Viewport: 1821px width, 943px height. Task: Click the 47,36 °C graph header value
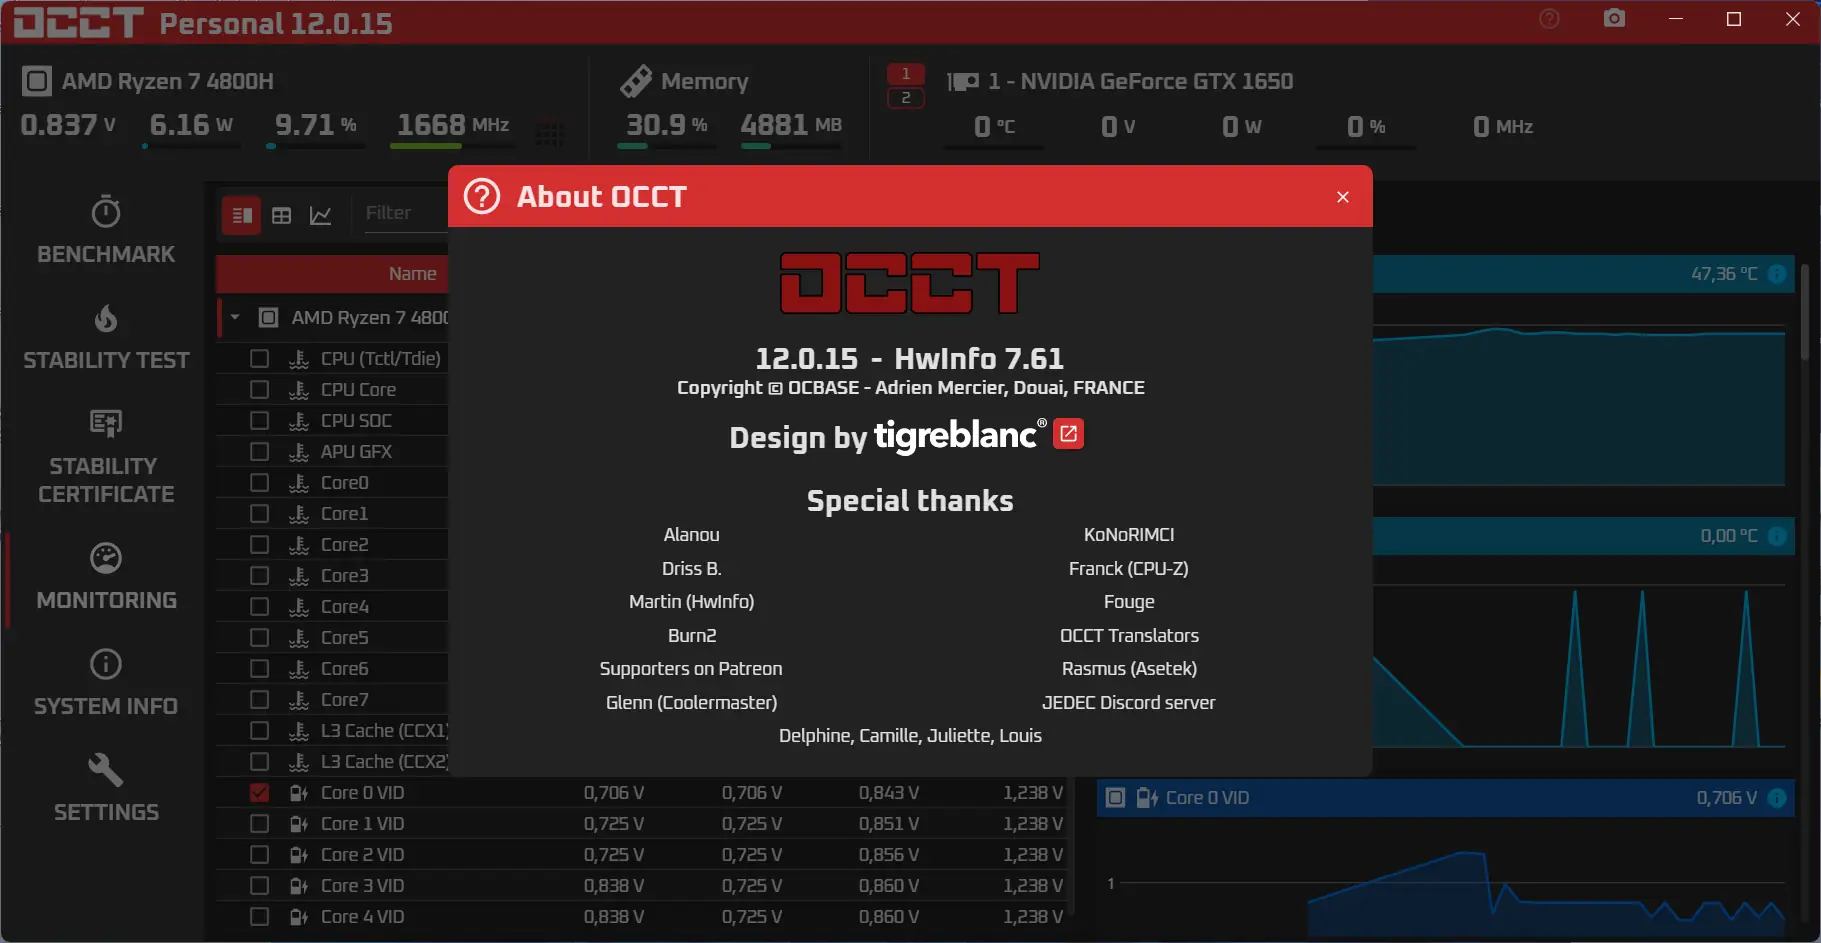pos(1724,274)
